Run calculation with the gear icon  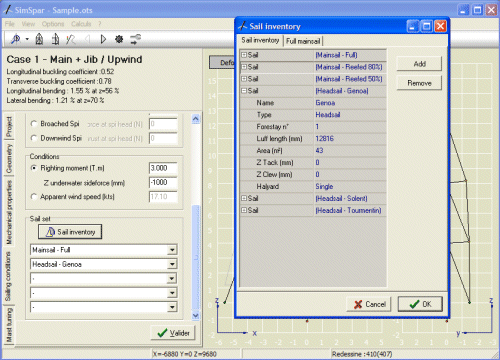119,39
